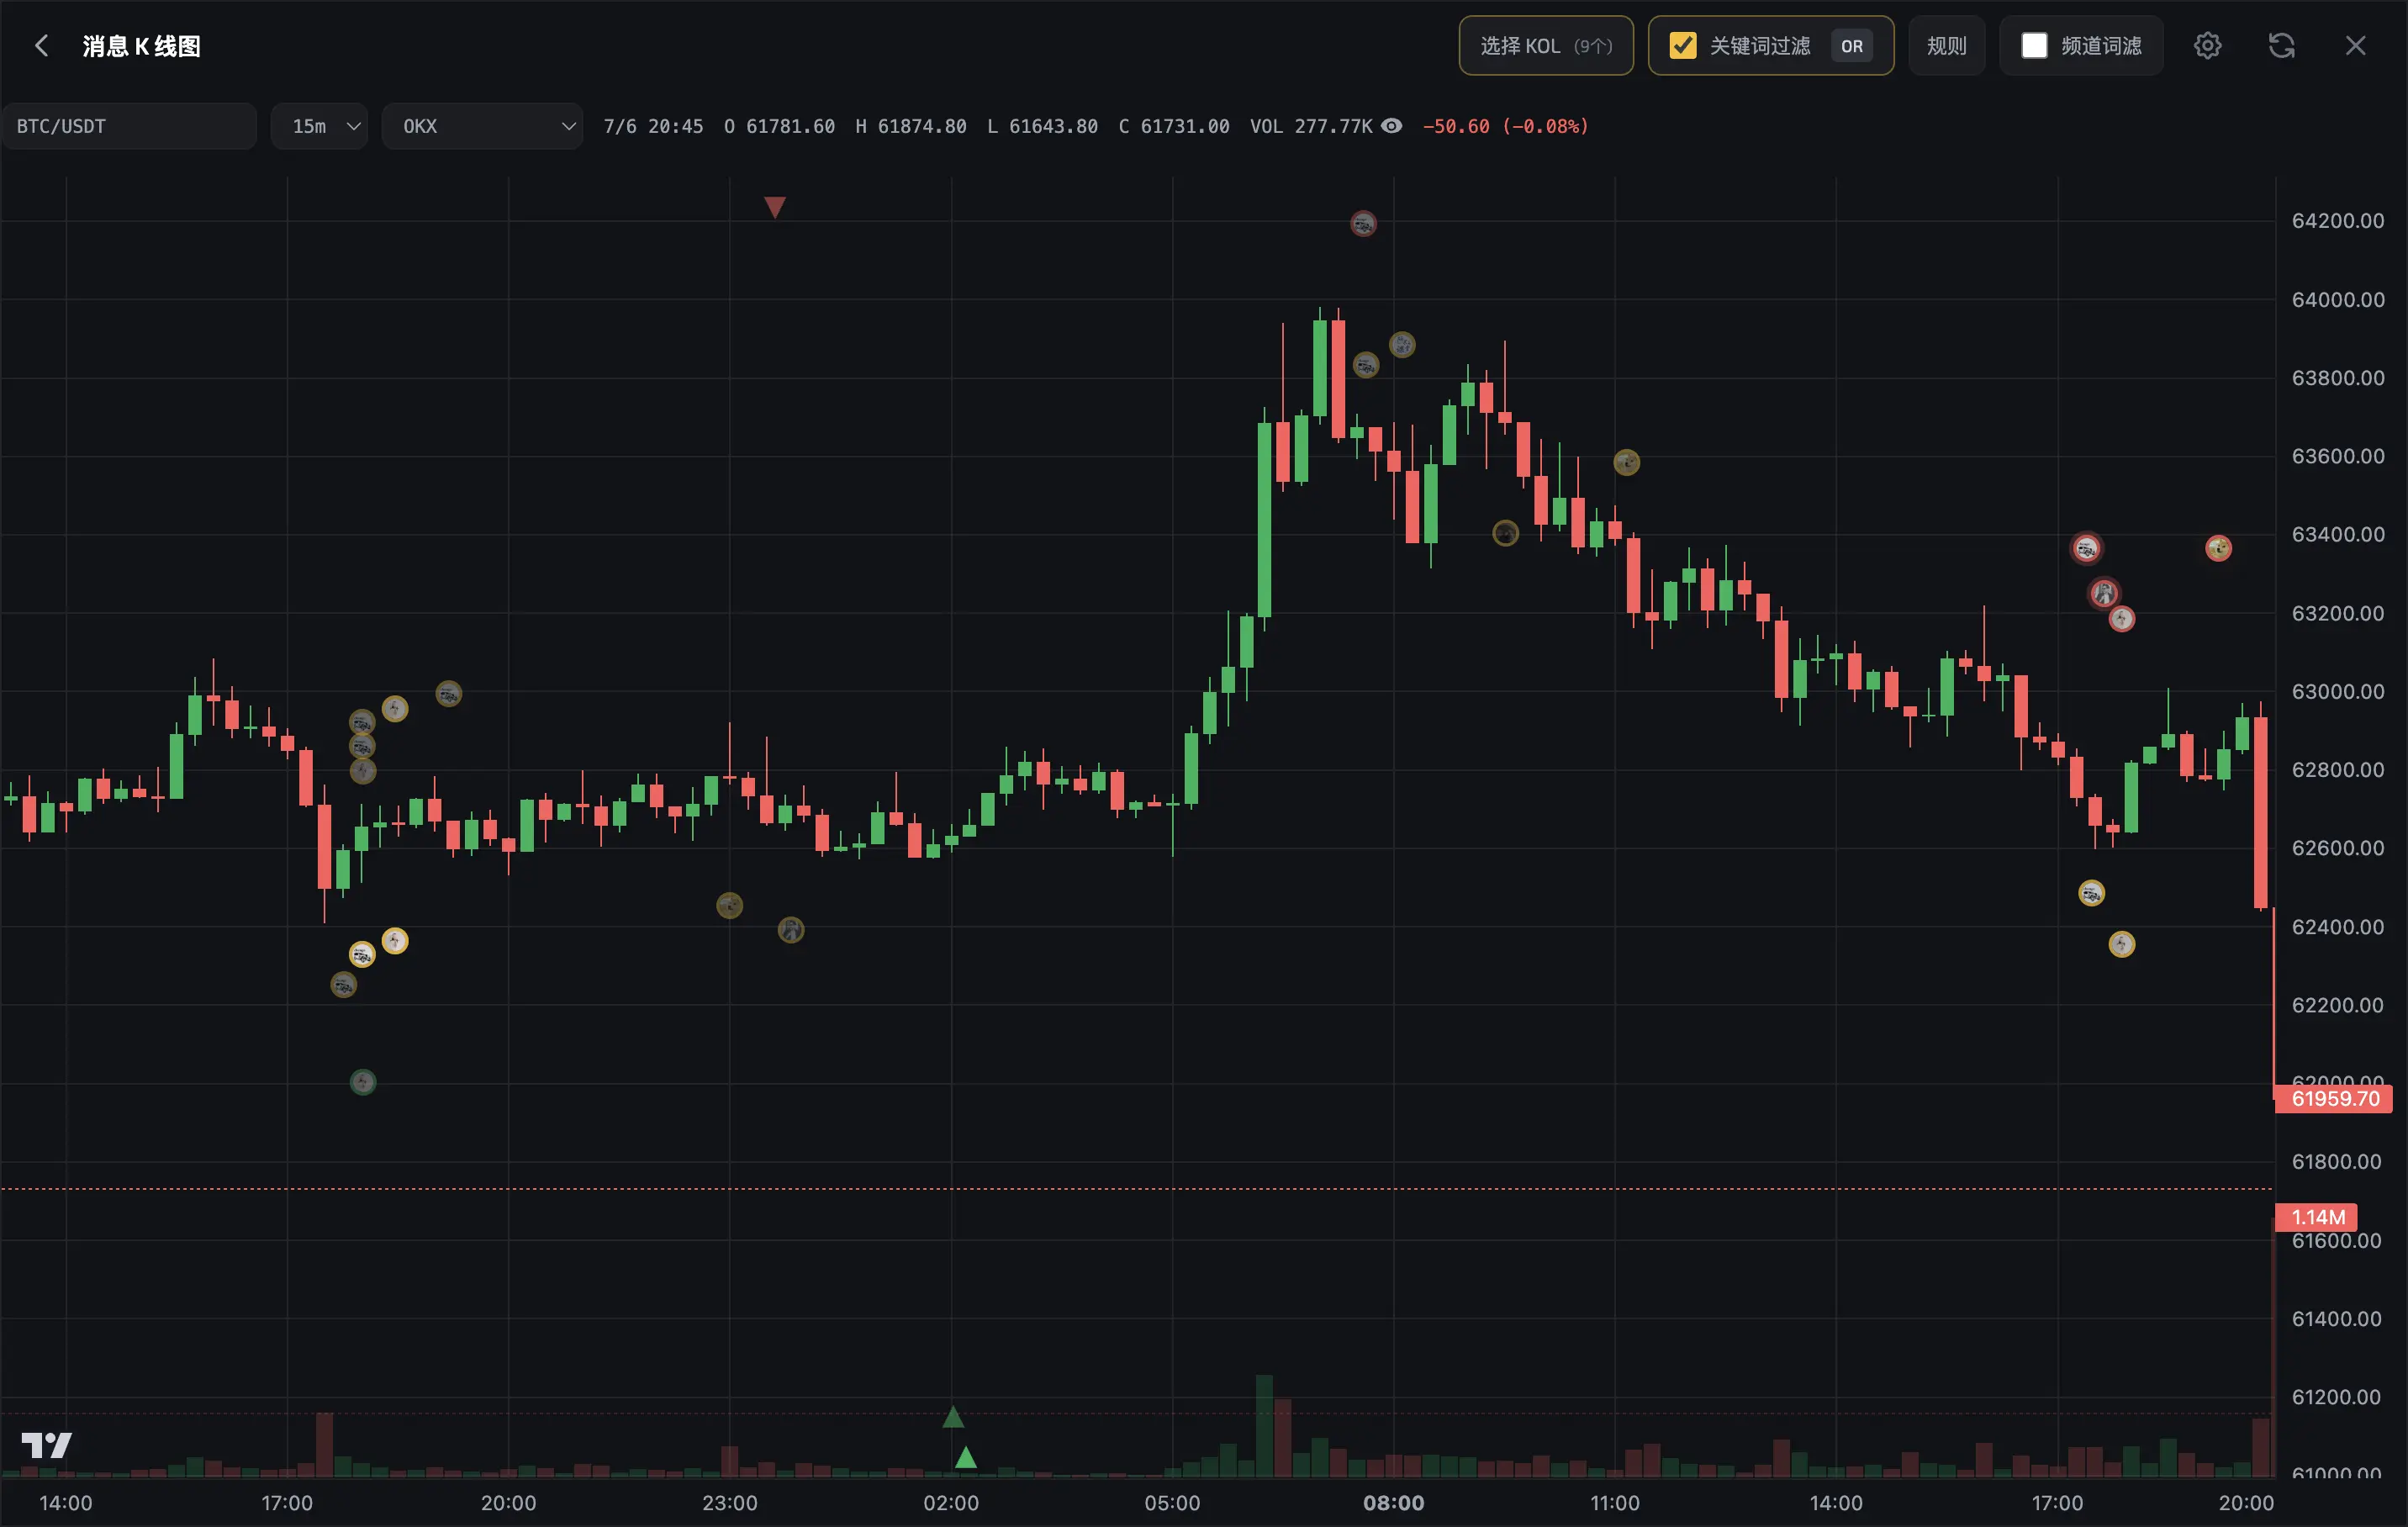
Task: Click the 61959.70 current price label
Action: [2334, 1099]
